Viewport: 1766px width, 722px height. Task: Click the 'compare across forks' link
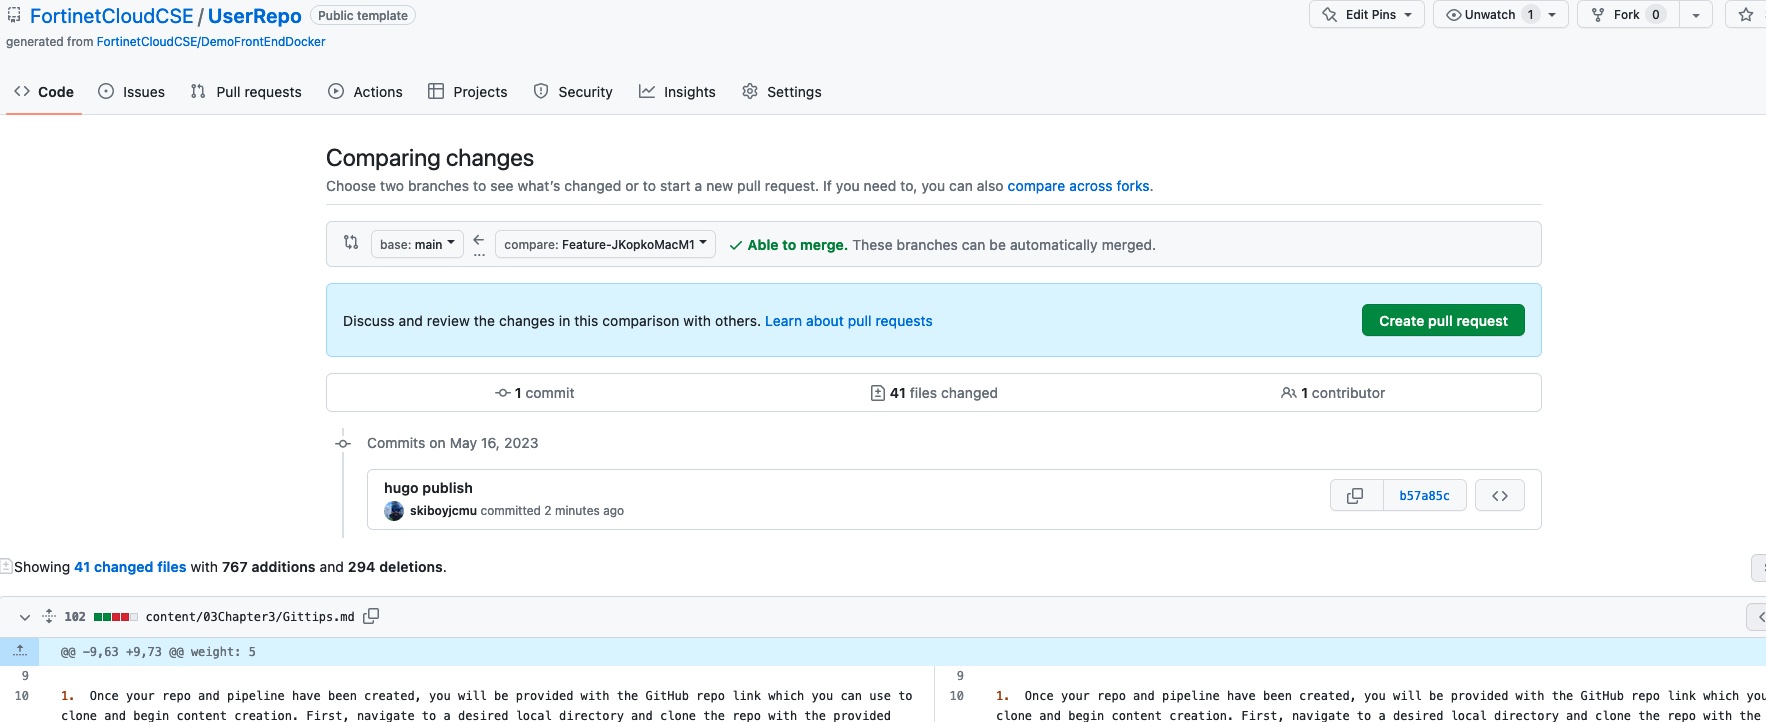point(1078,186)
